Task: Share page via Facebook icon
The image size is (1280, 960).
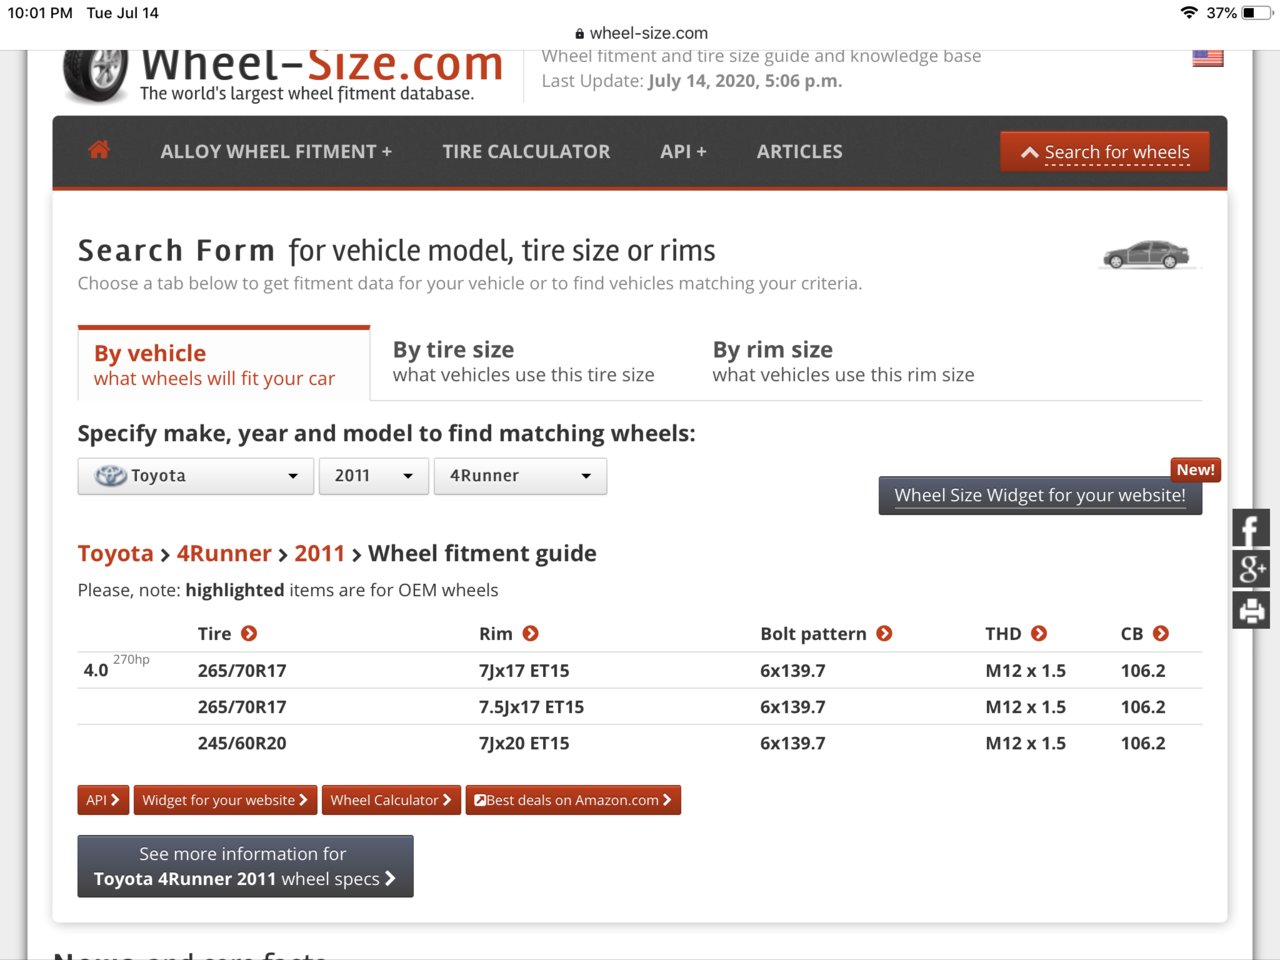Action: 1251,528
